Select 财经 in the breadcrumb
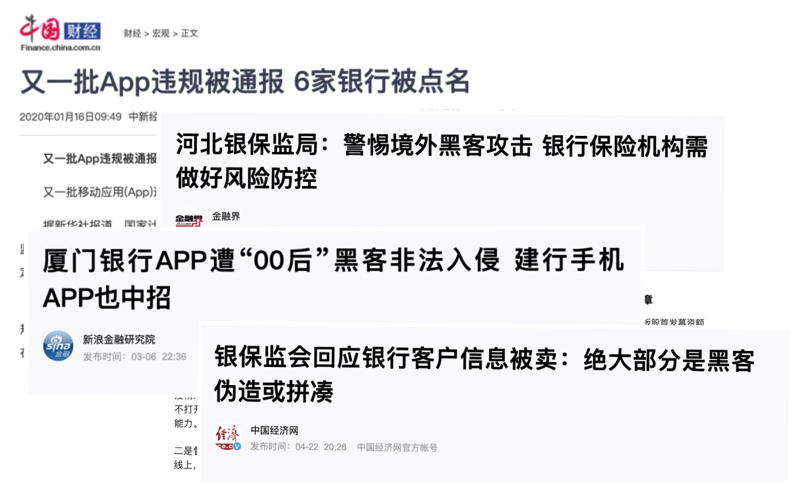Image resolution: width=794 pixels, height=487 pixels. (x=132, y=33)
